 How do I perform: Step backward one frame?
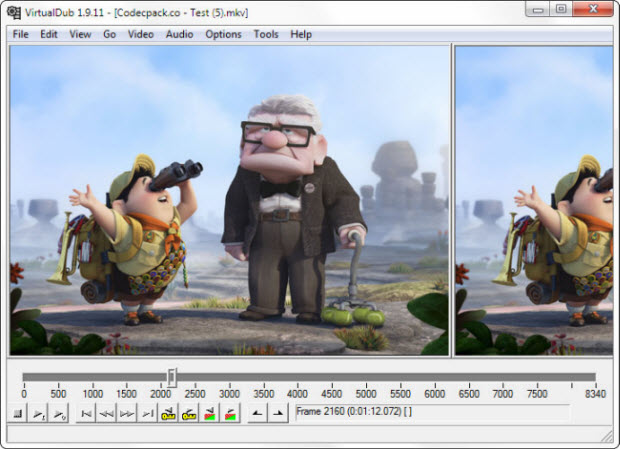tap(106, 413)
